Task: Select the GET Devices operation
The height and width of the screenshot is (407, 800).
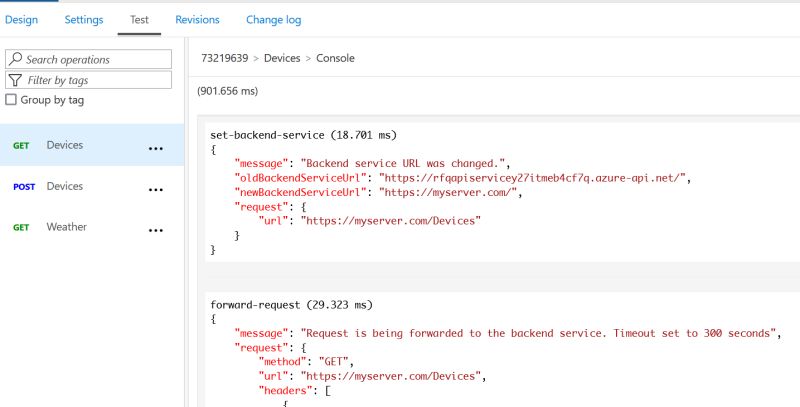Action: coord(92,145)
